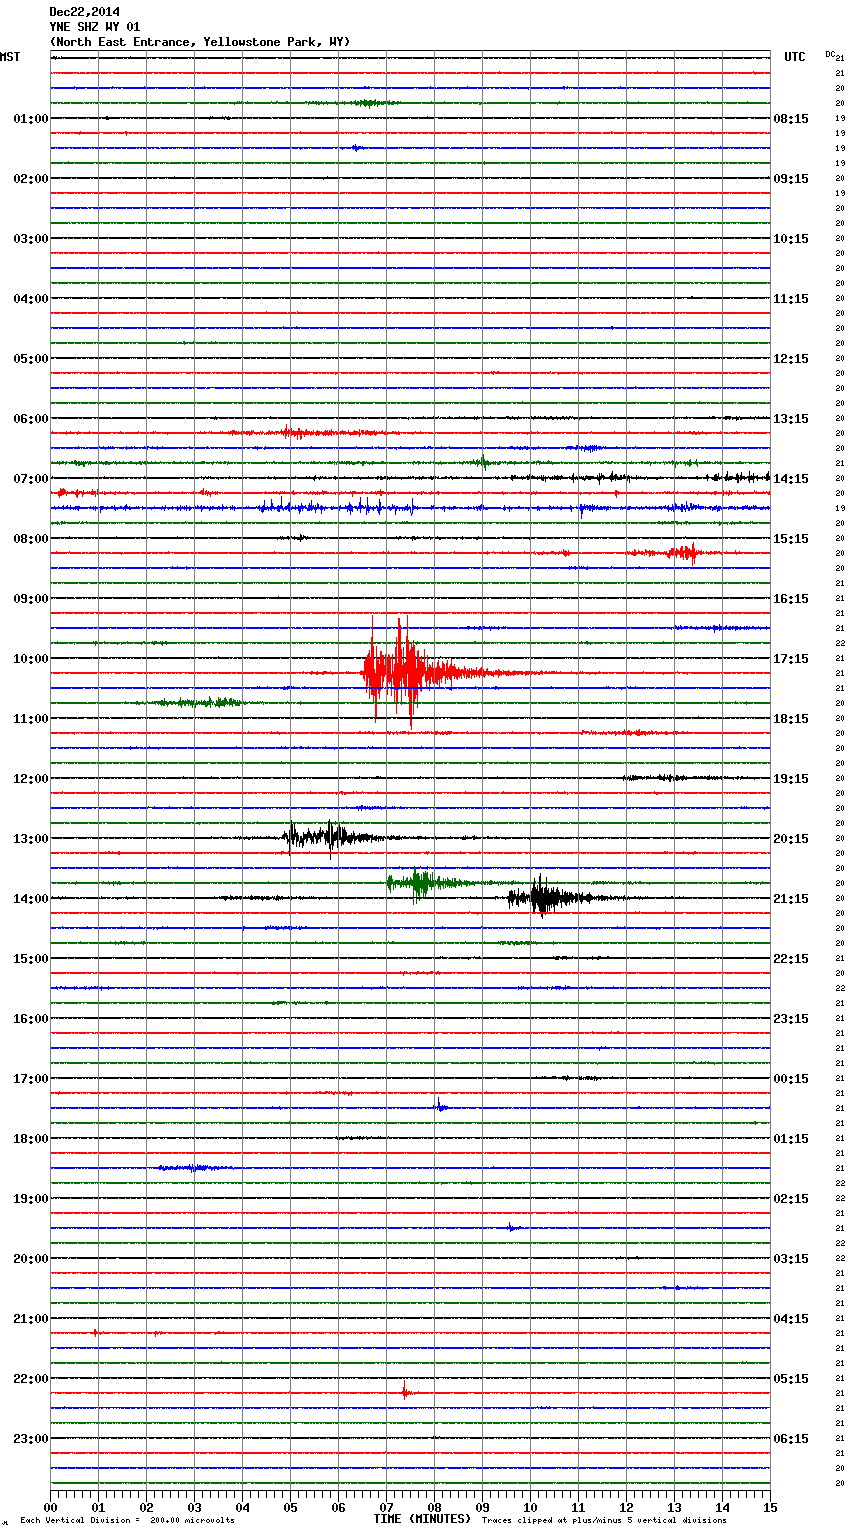Image resolution: width=850 pixels, height=1534 pixels.
Task: Select the 18:00 MST time label
Action: tap(31, 1139)
